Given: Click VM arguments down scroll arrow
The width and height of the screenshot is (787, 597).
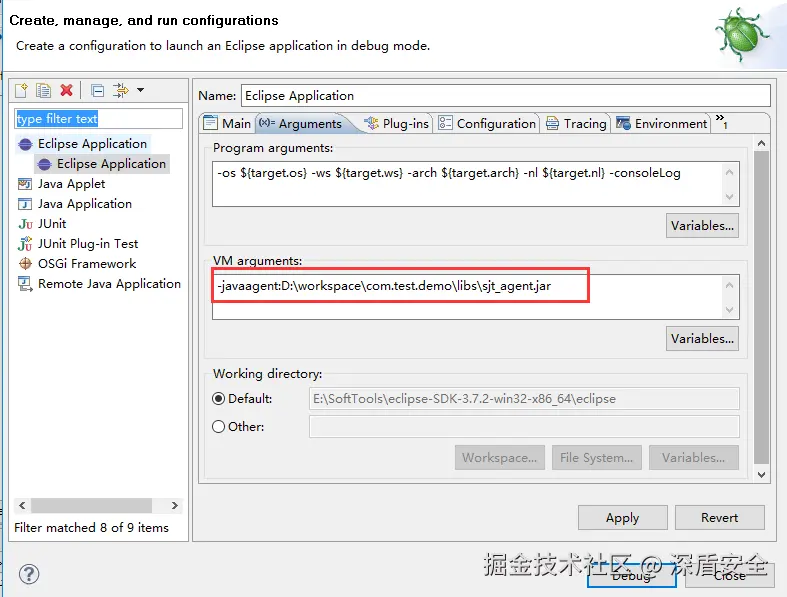Looking at the screenshot, I should click(x=729, y=310).
